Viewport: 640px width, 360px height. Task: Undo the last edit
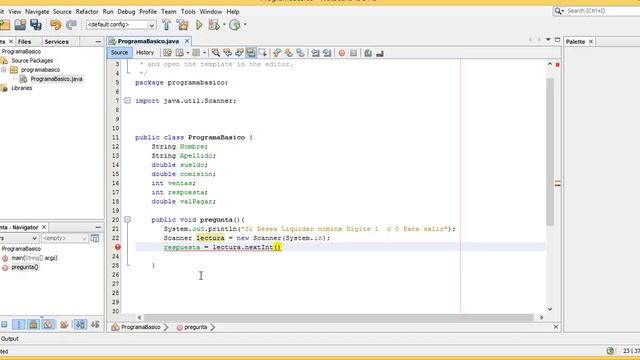(56, 24)
